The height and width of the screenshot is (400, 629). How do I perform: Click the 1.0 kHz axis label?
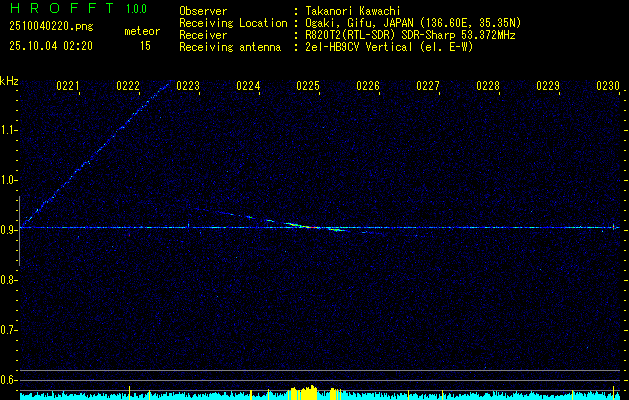[x=8, y=180]
